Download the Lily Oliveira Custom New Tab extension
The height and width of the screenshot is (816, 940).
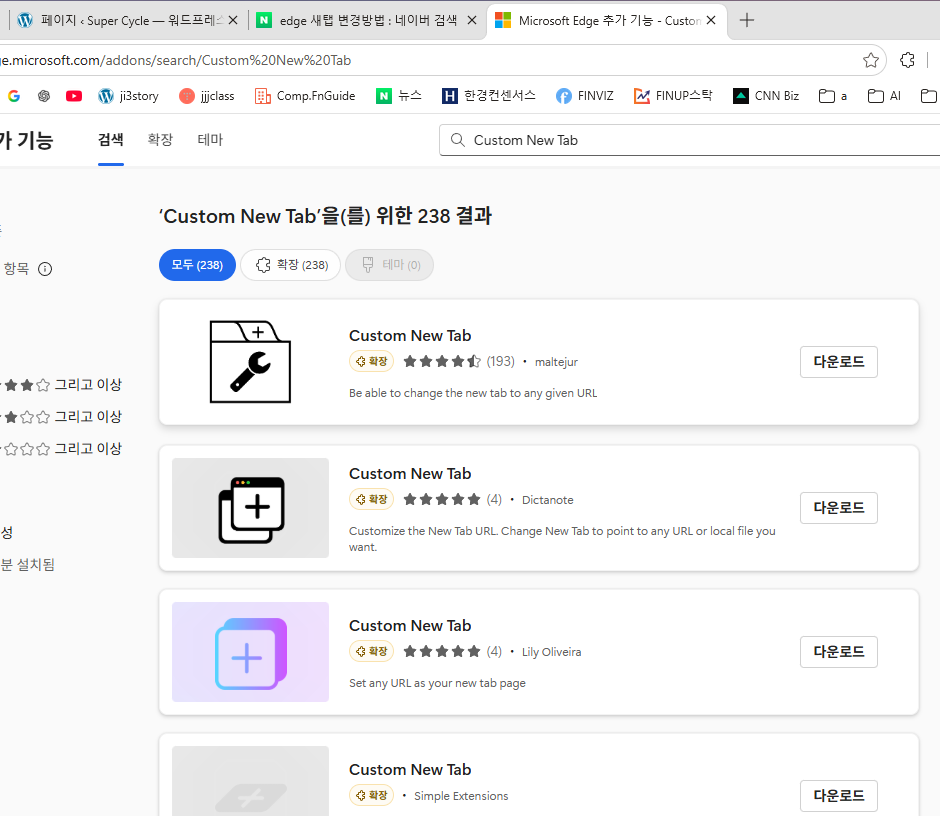(839, 652)
